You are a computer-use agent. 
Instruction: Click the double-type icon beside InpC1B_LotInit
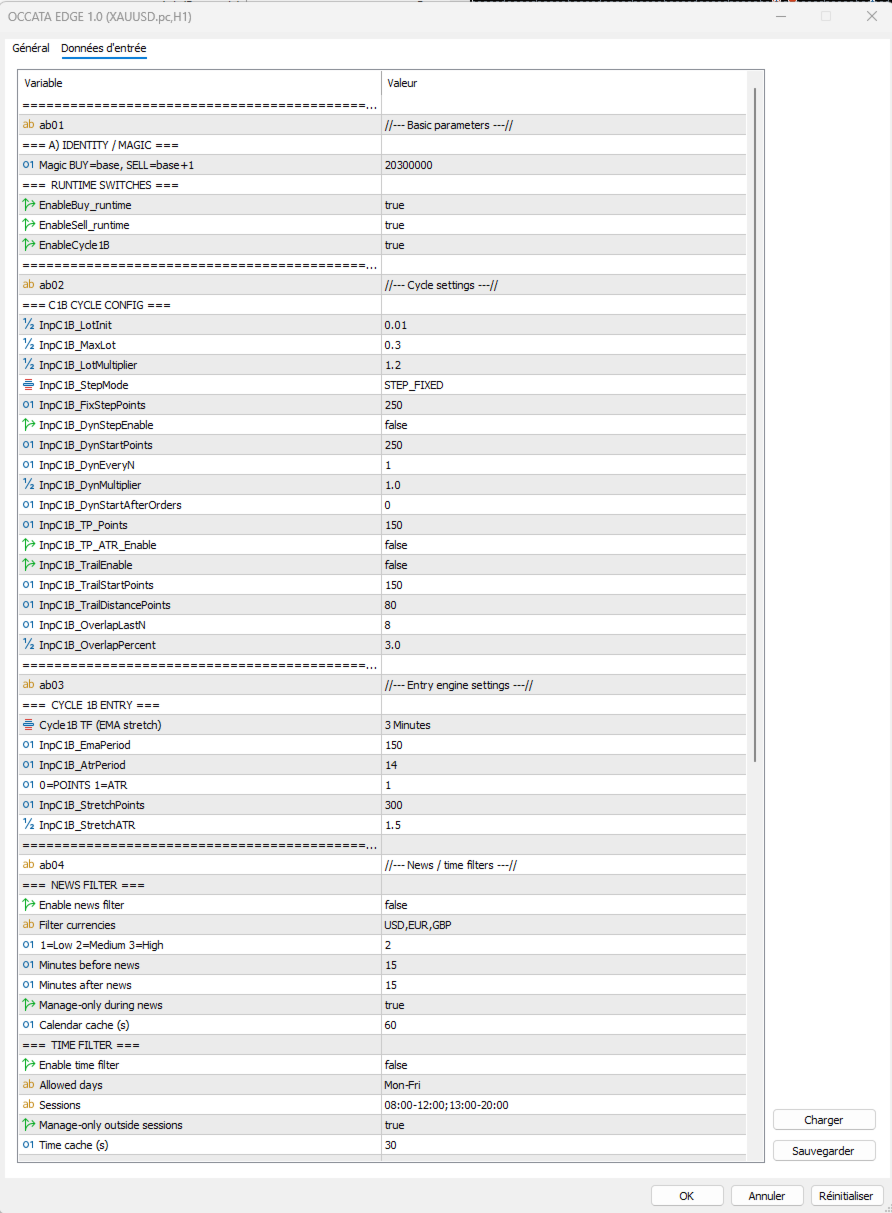pyautogui.click(x=28, y=325)
